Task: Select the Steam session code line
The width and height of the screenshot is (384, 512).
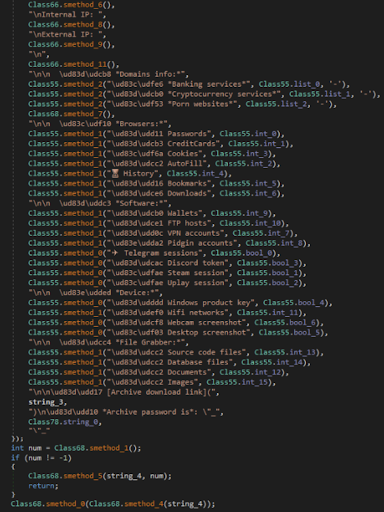Action: click(167, 273)
